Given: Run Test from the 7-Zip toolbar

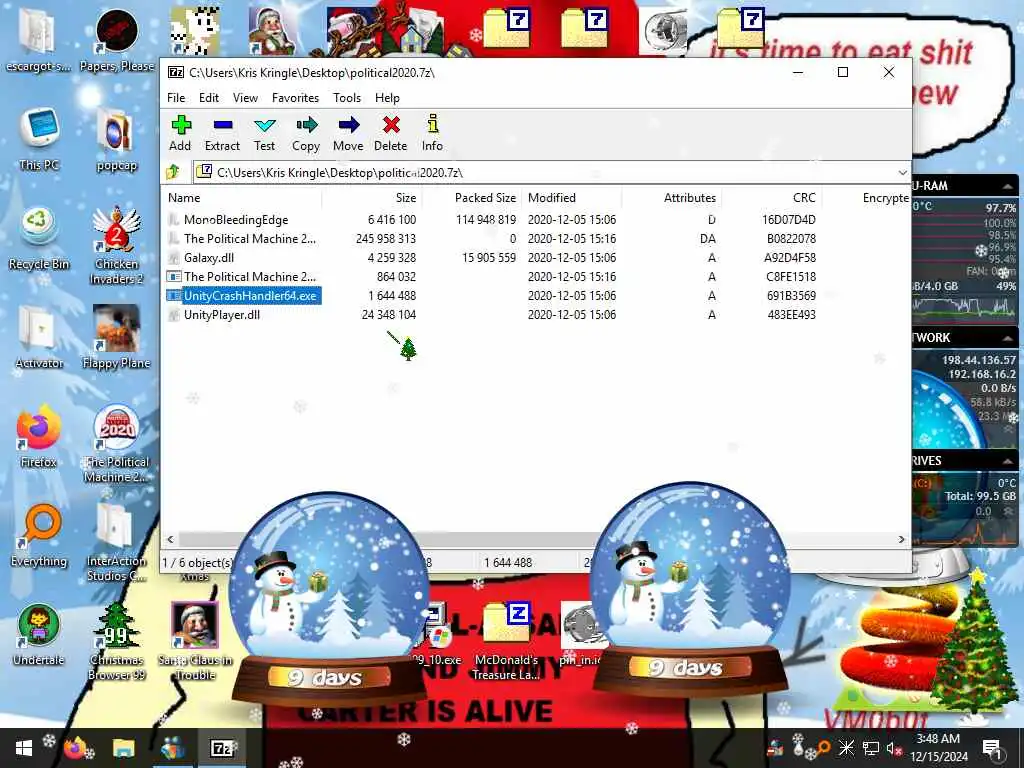Looking at the screenshot, I should [264, 133].
